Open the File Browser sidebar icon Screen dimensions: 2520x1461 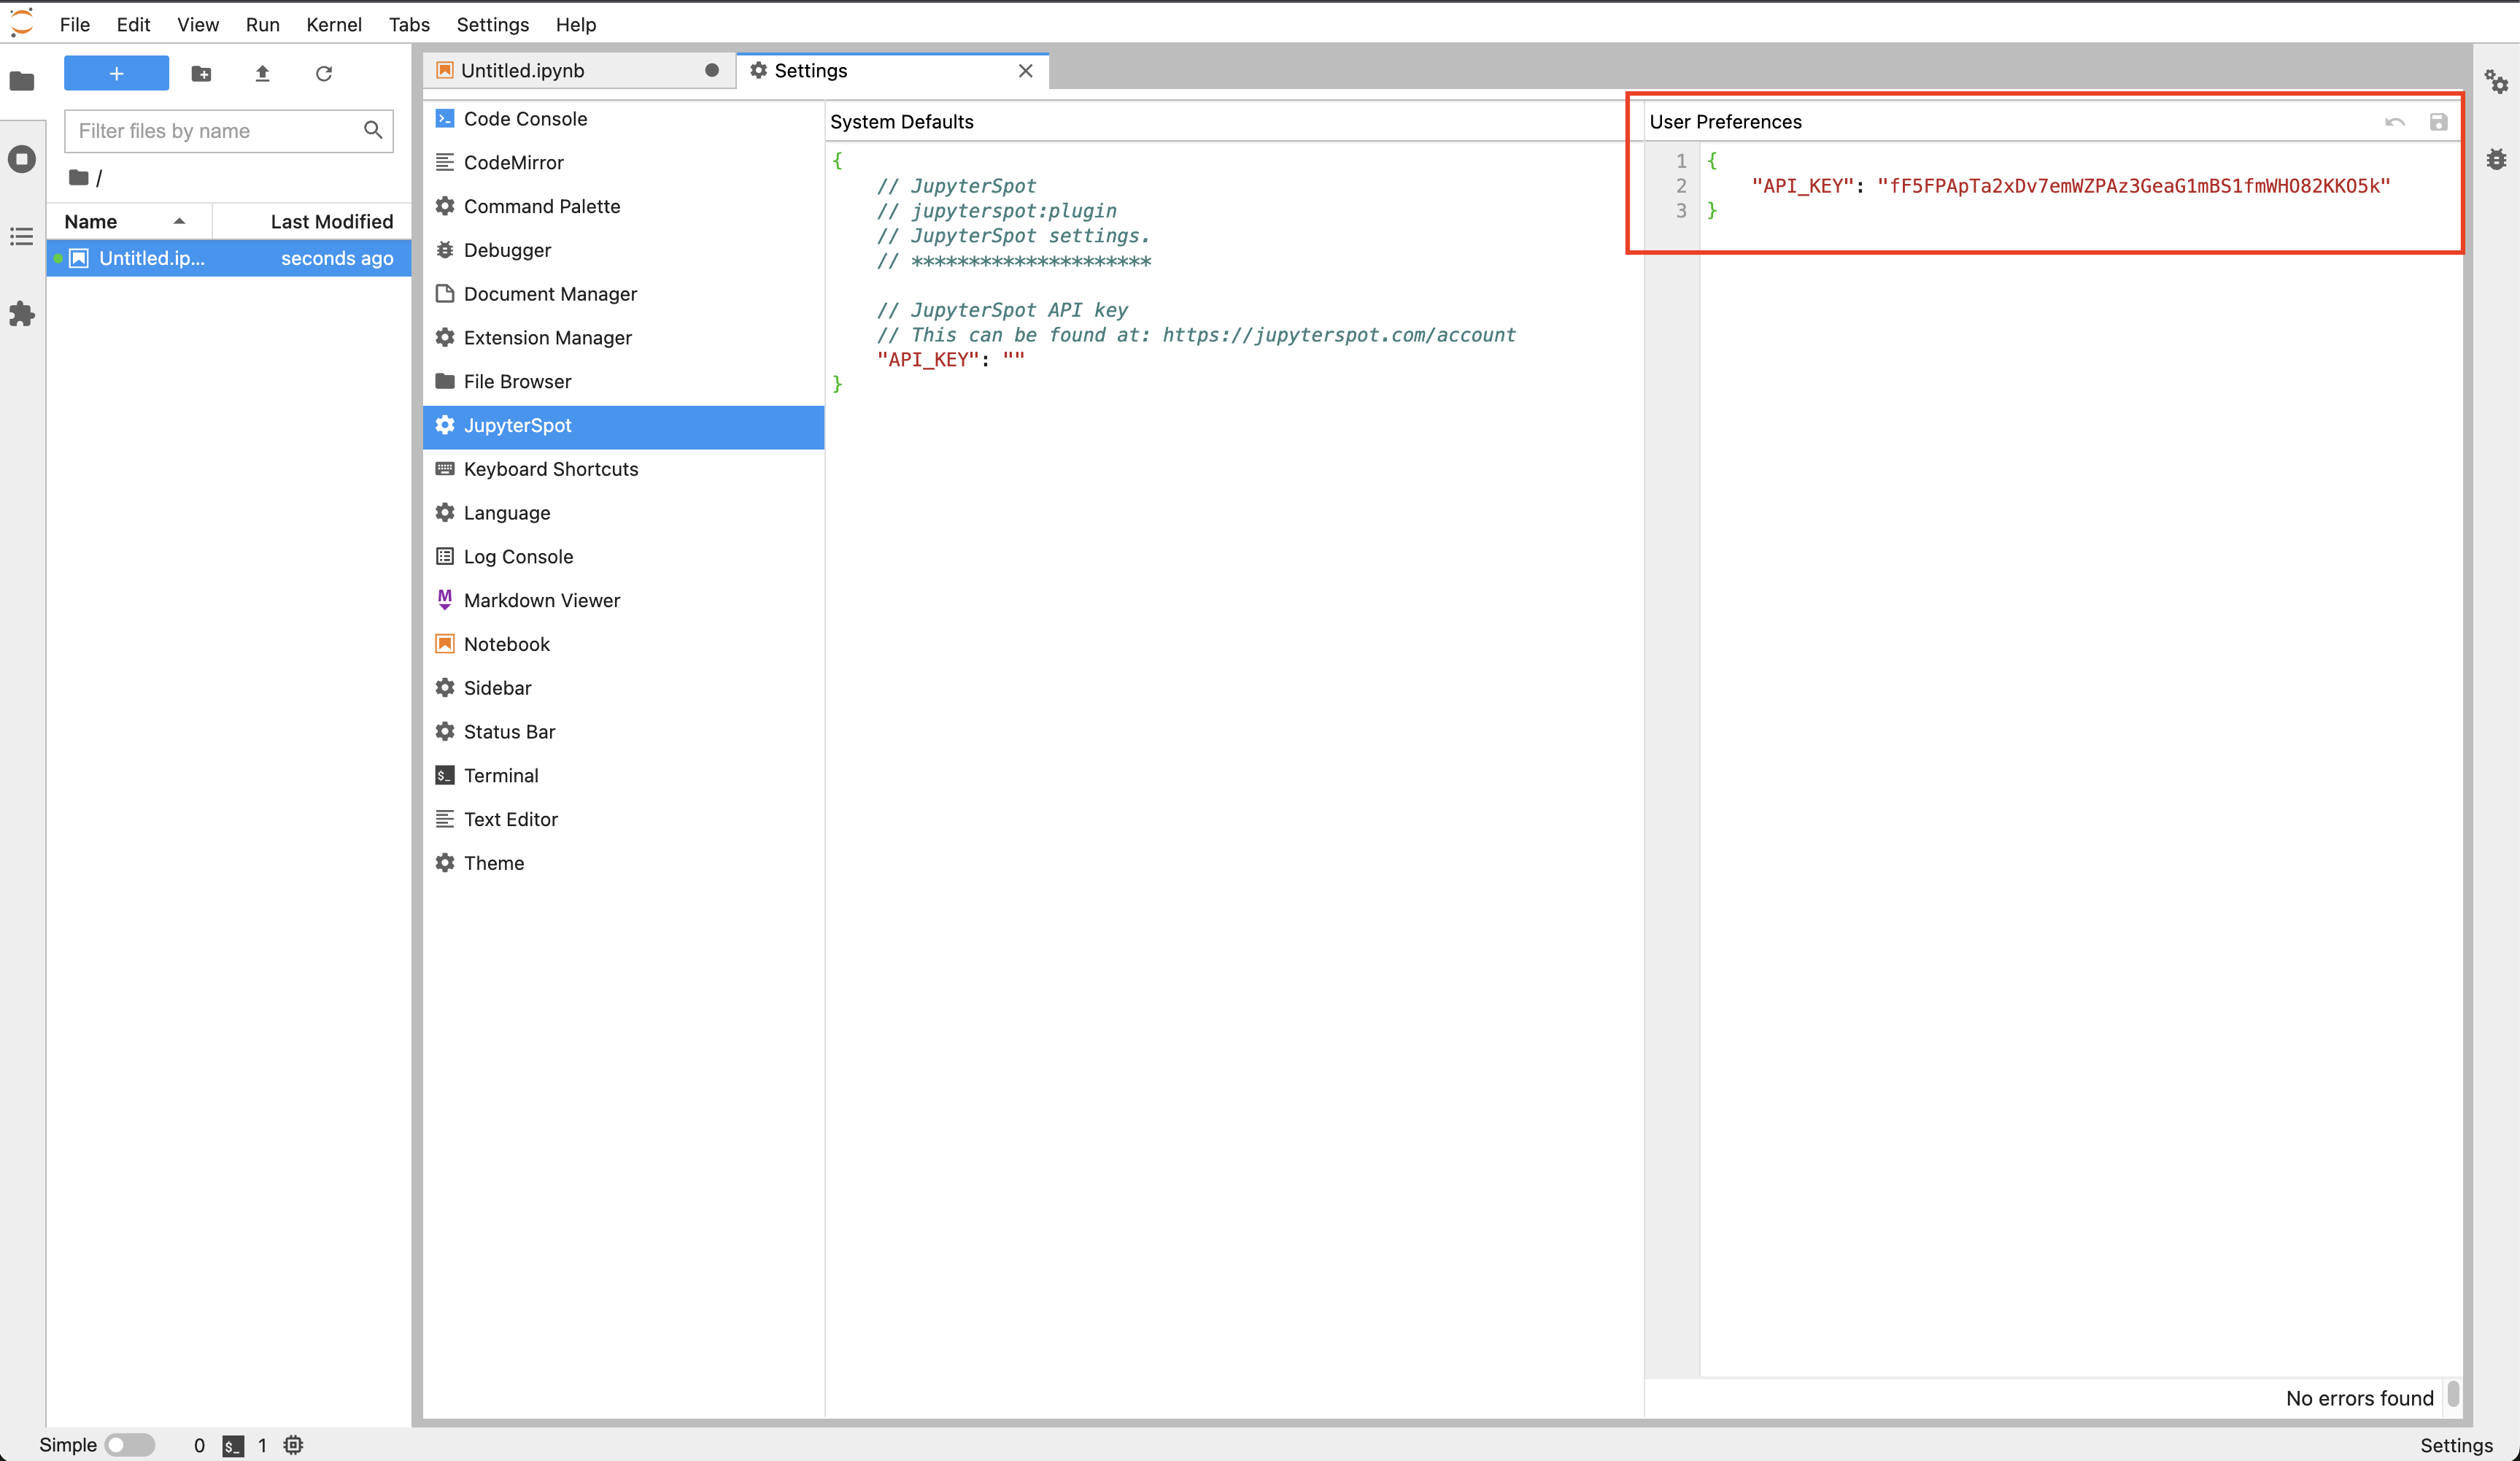tap(22, 81)
